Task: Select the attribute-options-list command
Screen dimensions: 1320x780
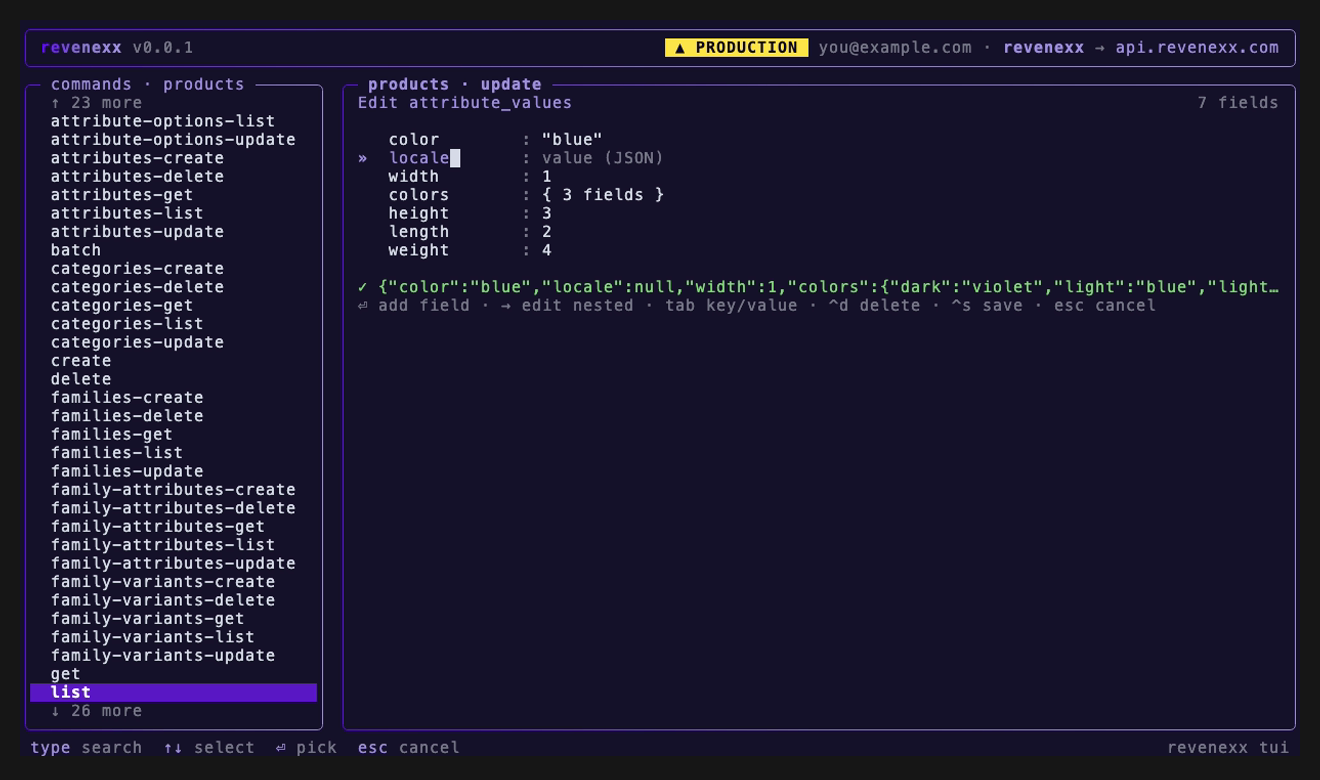Action: (x=163, y=121)
